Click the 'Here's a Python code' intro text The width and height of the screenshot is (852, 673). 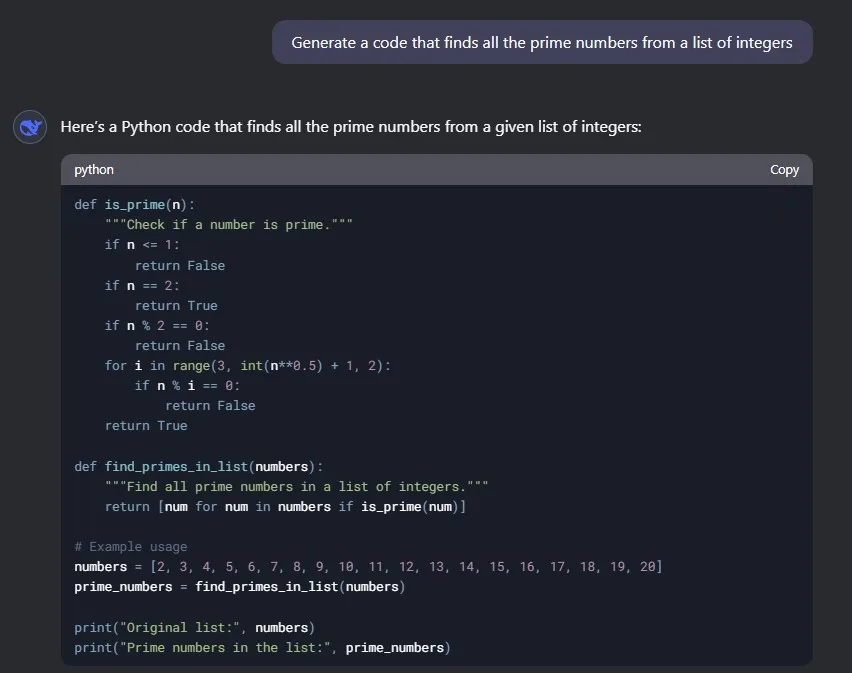coord(351,127)
